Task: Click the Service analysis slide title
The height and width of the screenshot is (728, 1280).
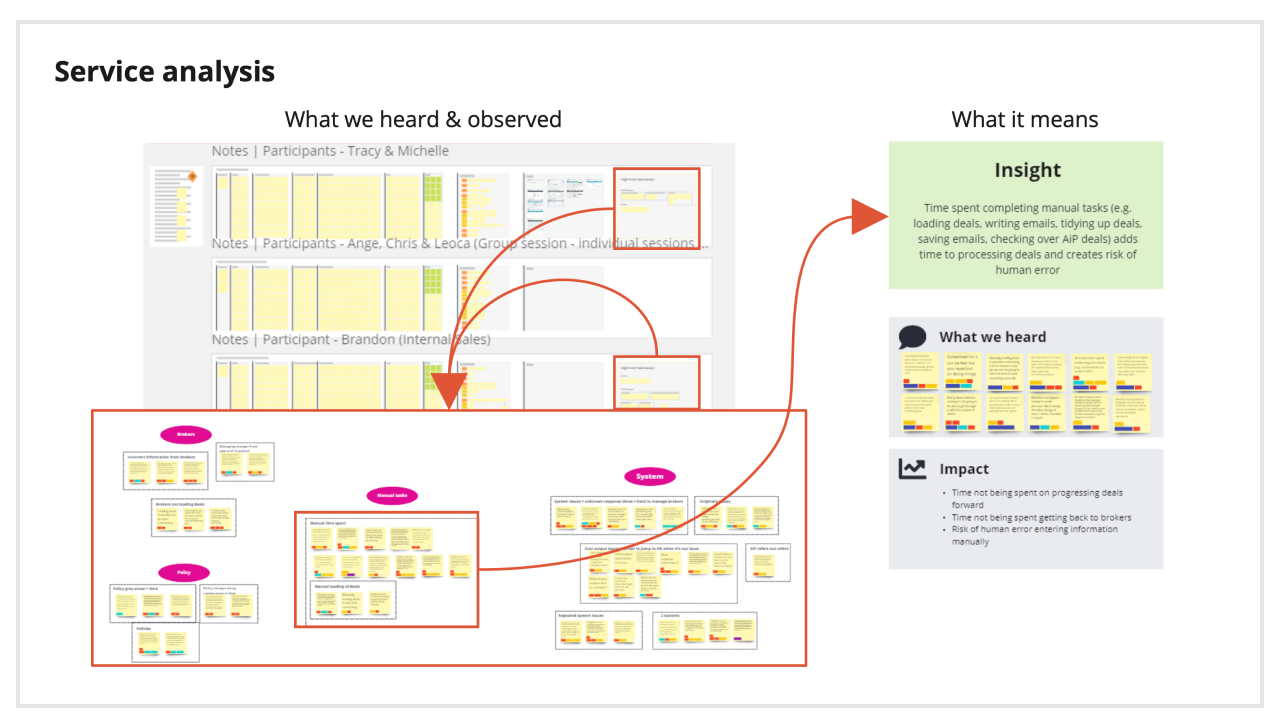Action: tap(164, 72)
